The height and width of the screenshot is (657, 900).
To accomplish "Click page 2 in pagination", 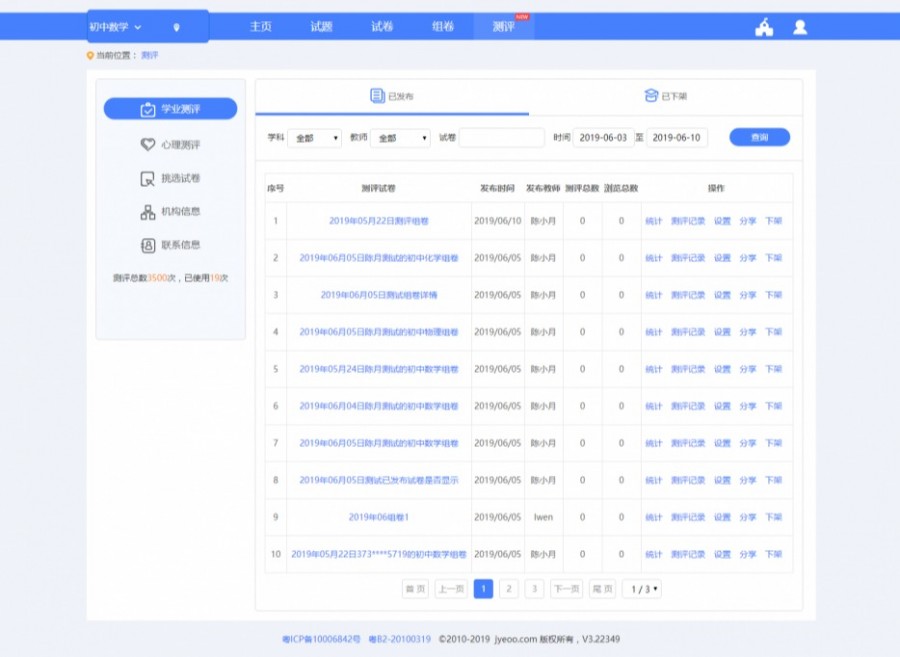I will 509,589.
